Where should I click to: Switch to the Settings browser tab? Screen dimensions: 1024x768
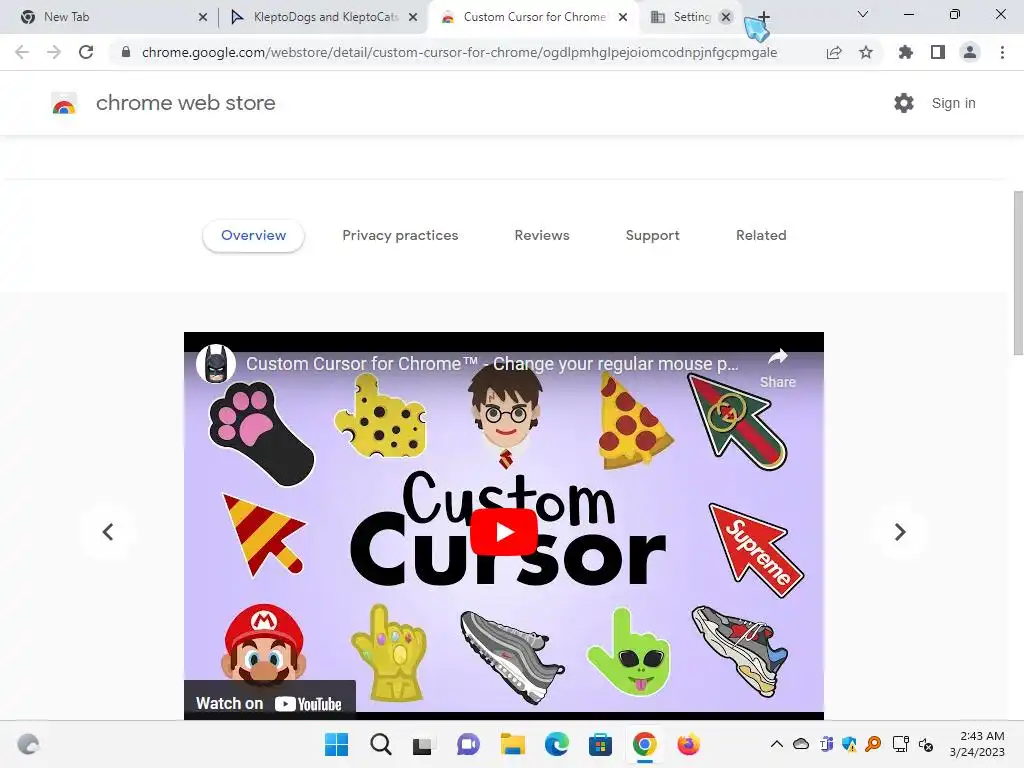(680, 17)
